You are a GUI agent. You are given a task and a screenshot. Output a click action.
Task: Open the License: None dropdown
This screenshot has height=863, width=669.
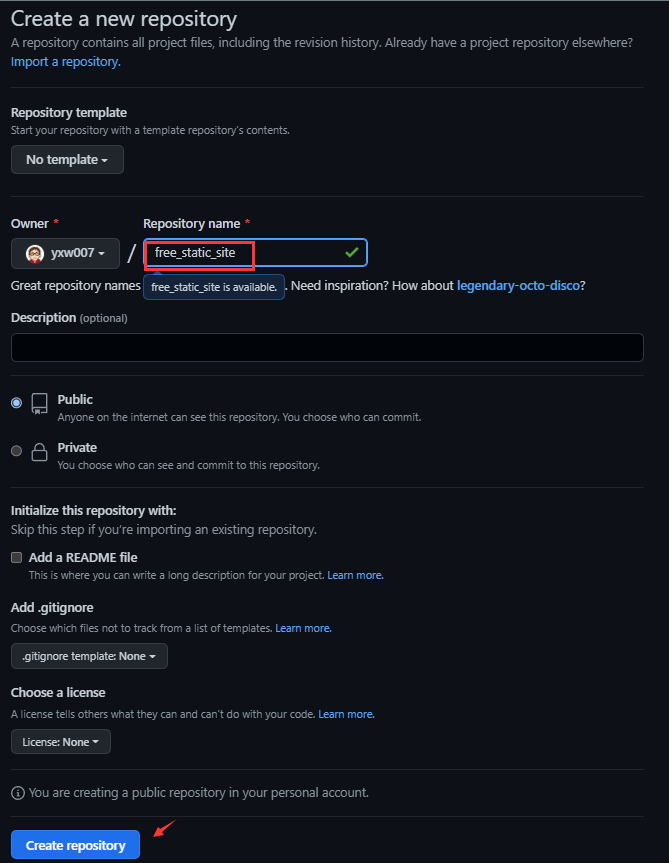61,742
